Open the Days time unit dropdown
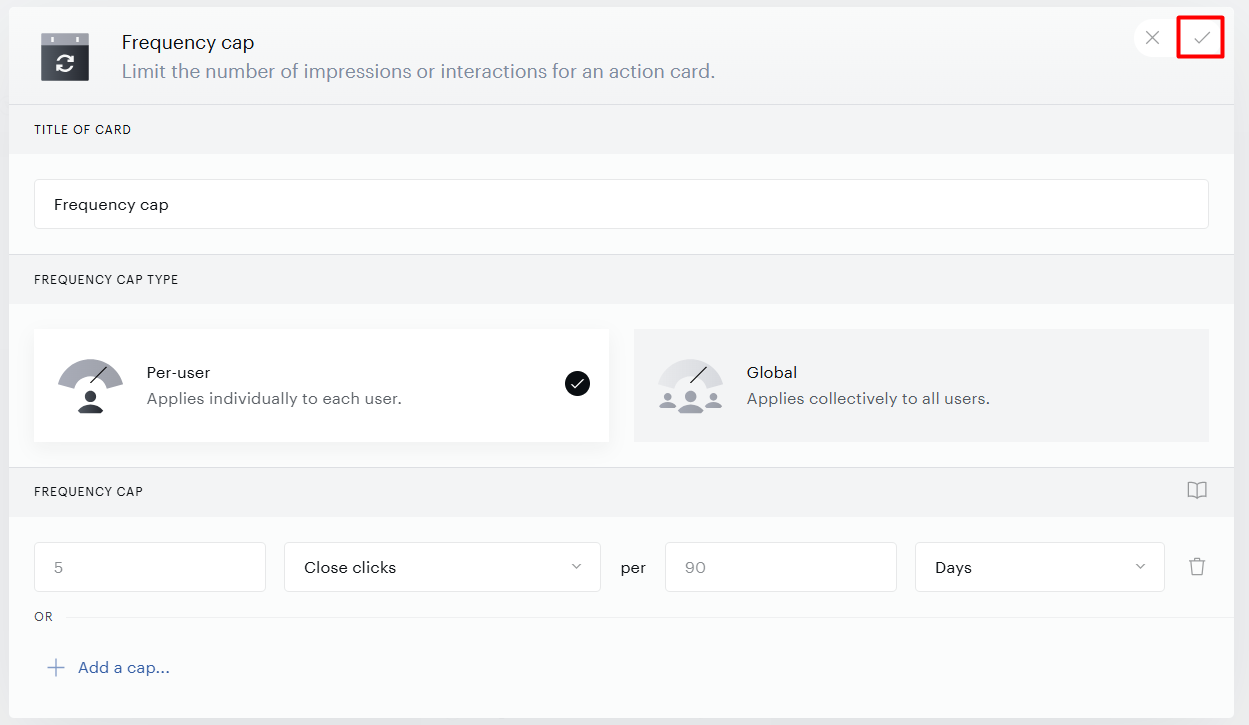The height and width of the screenshot is (725, 1249). (1040, 567)
